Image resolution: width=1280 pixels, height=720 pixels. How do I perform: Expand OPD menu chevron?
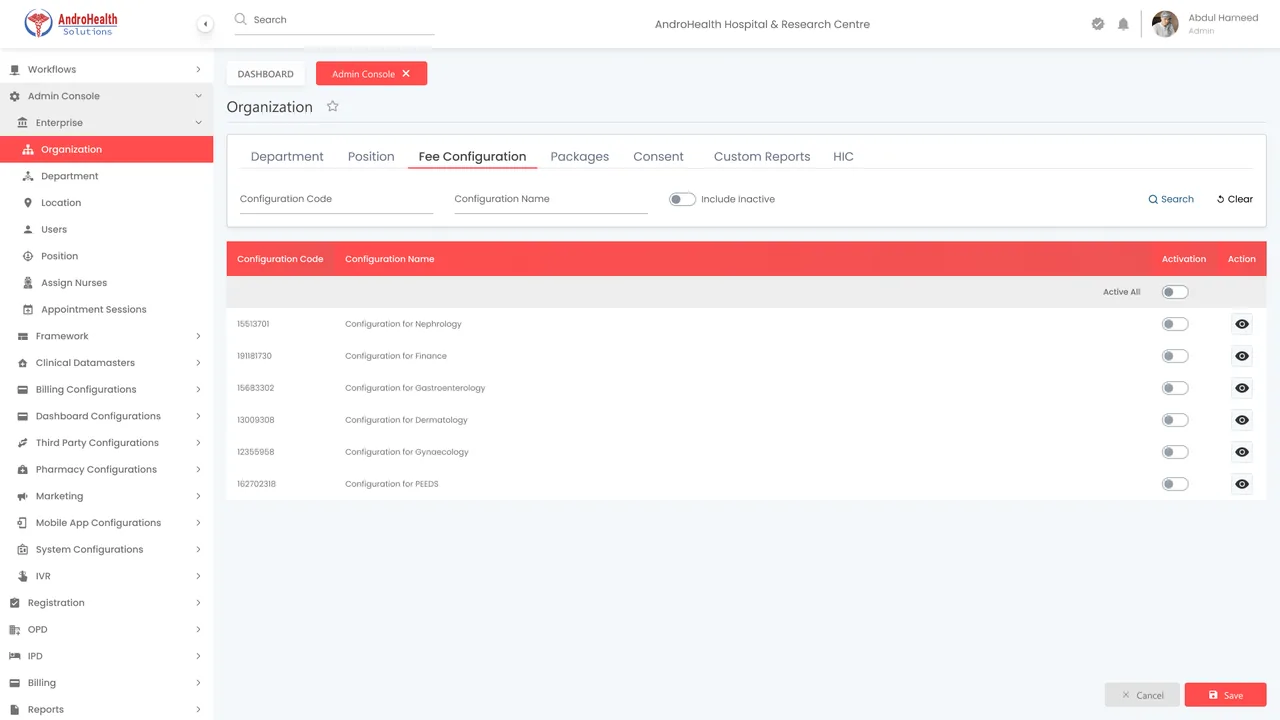(x=198, y=629)
